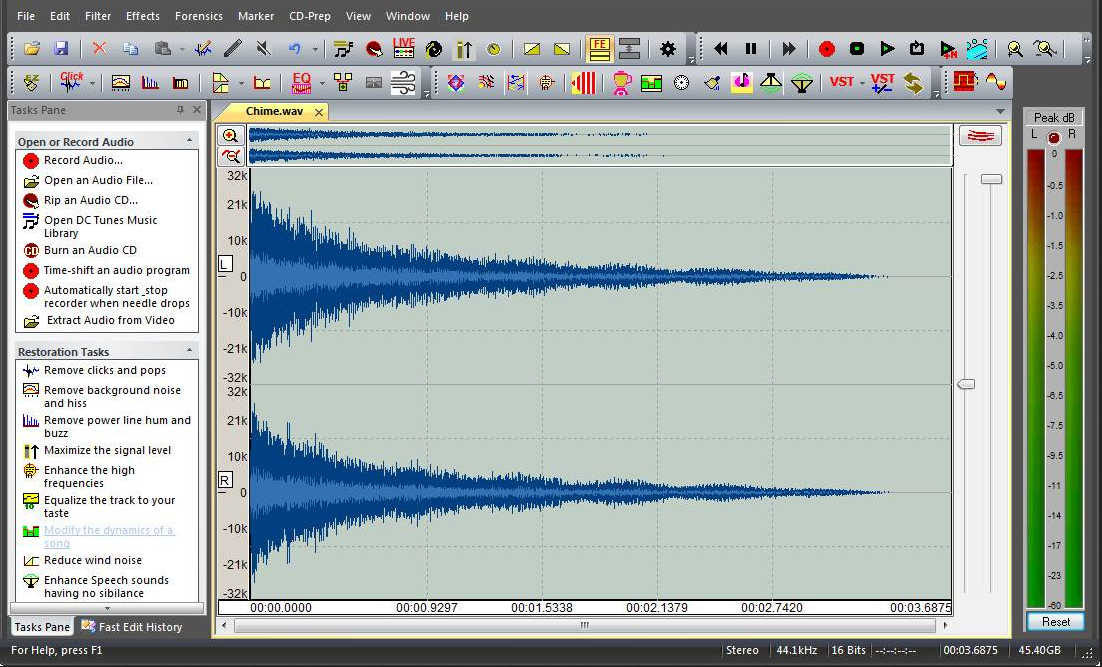1102x667 pixels.
Task: Pause playback
Action: [x=751, y=48]
